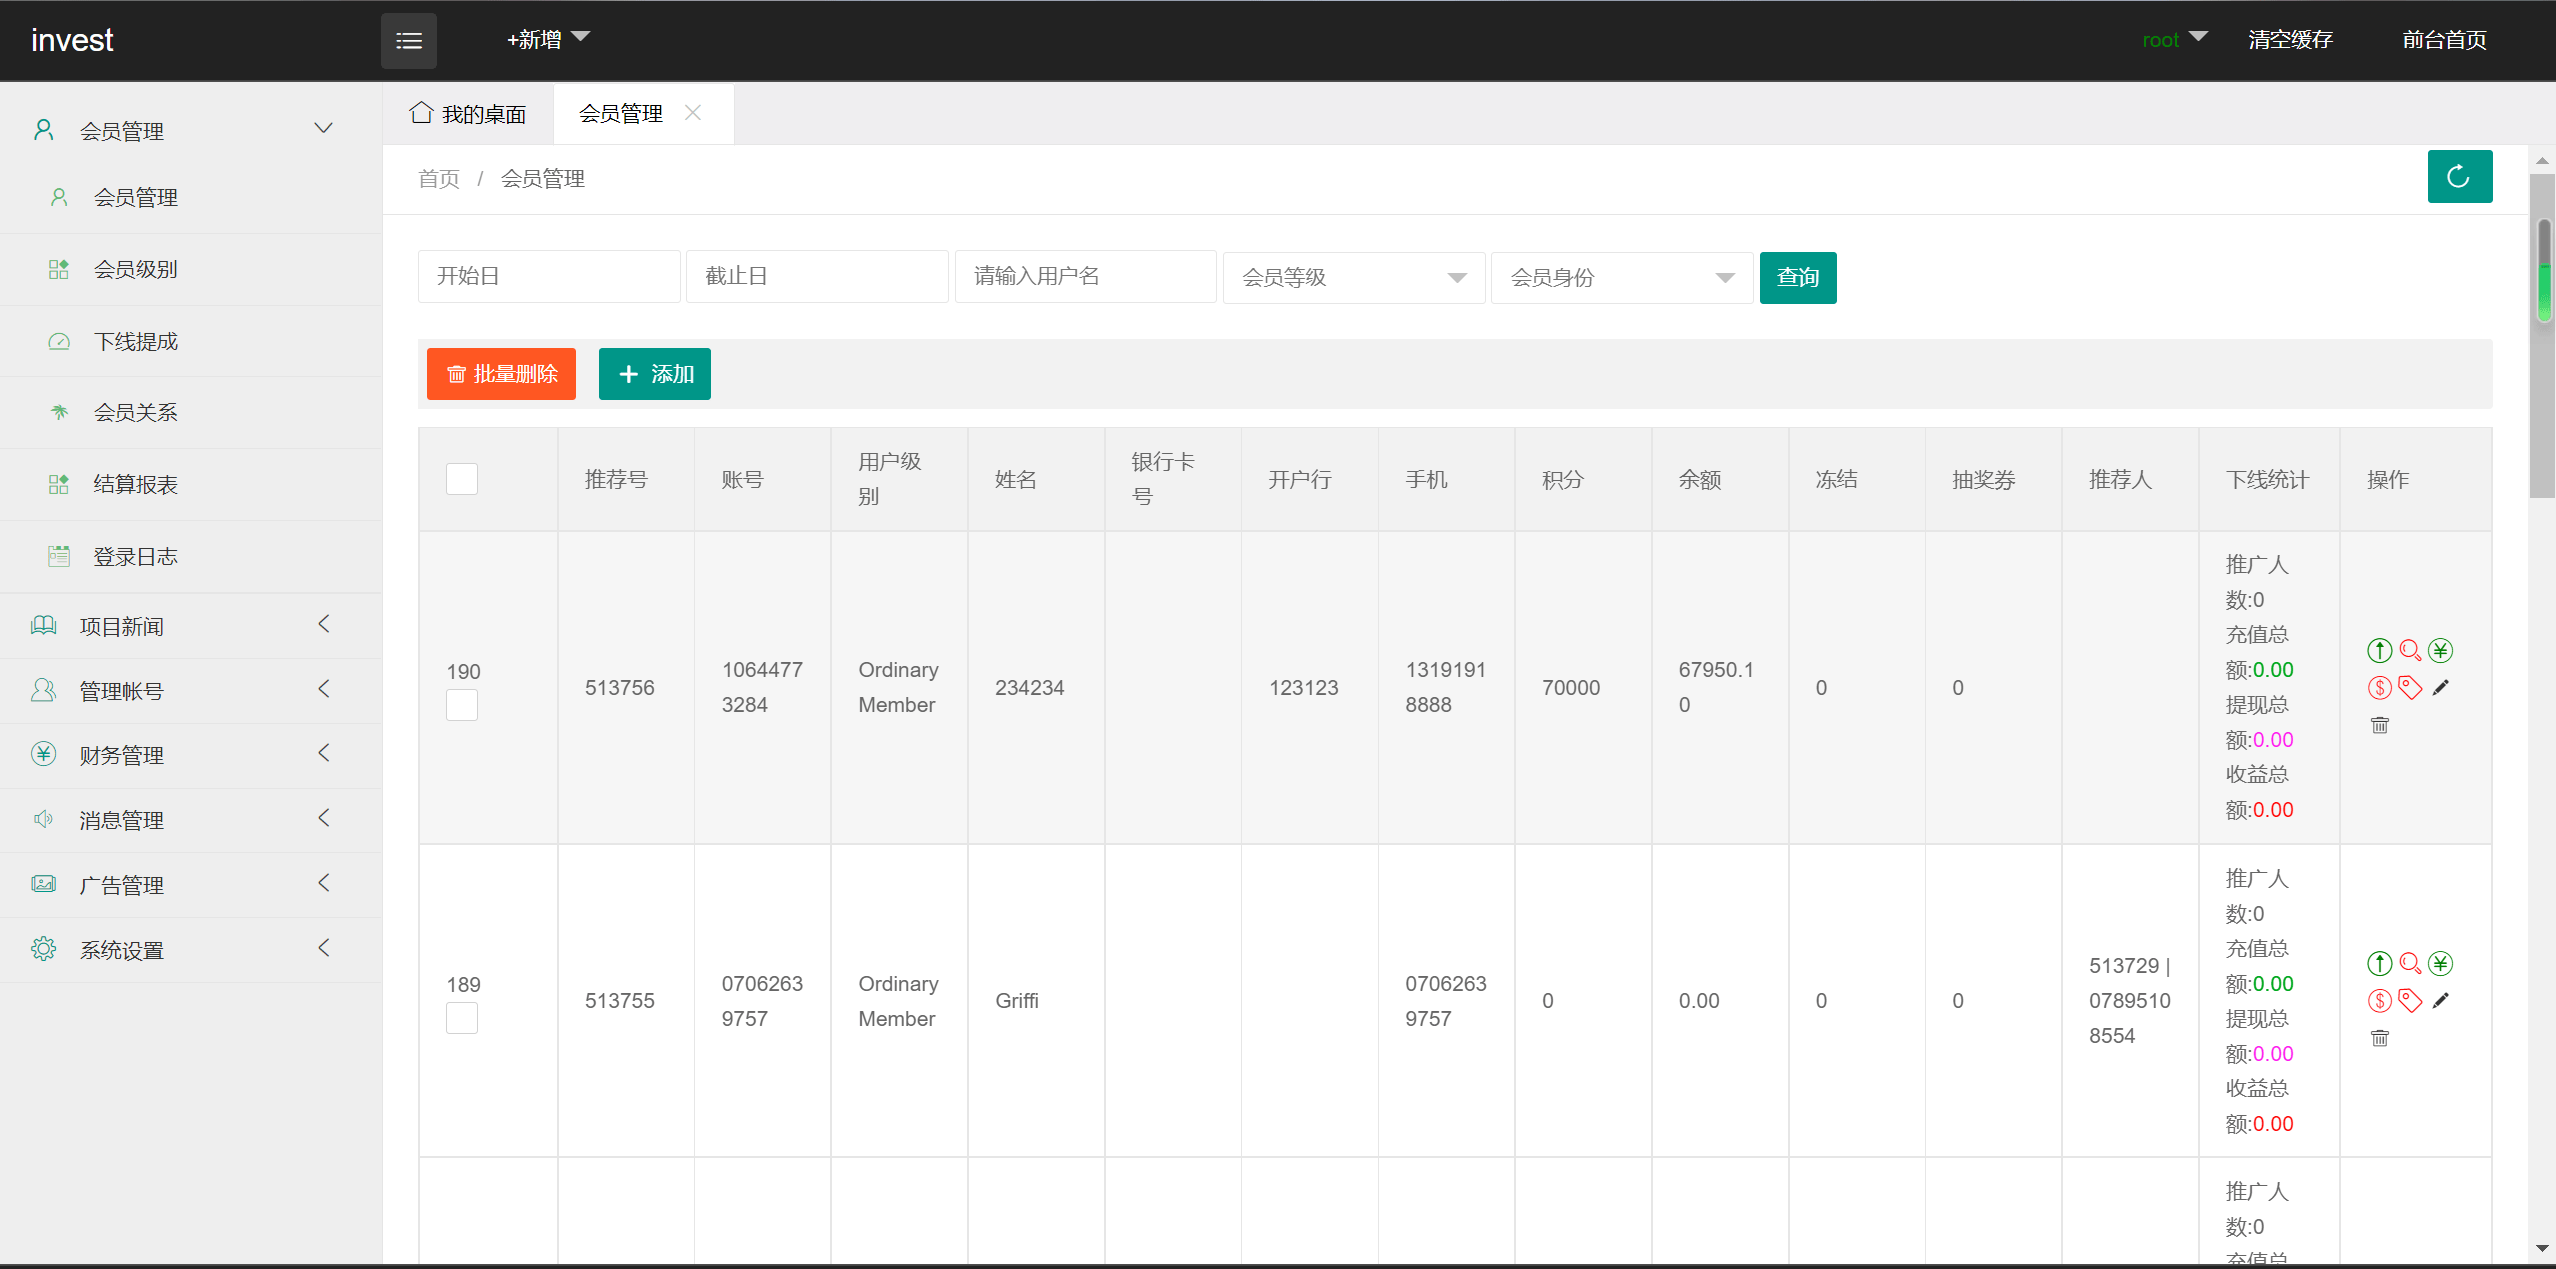Tick the checkbox for member row 190
2556x1269 pixels.
[x=461, y=705]
